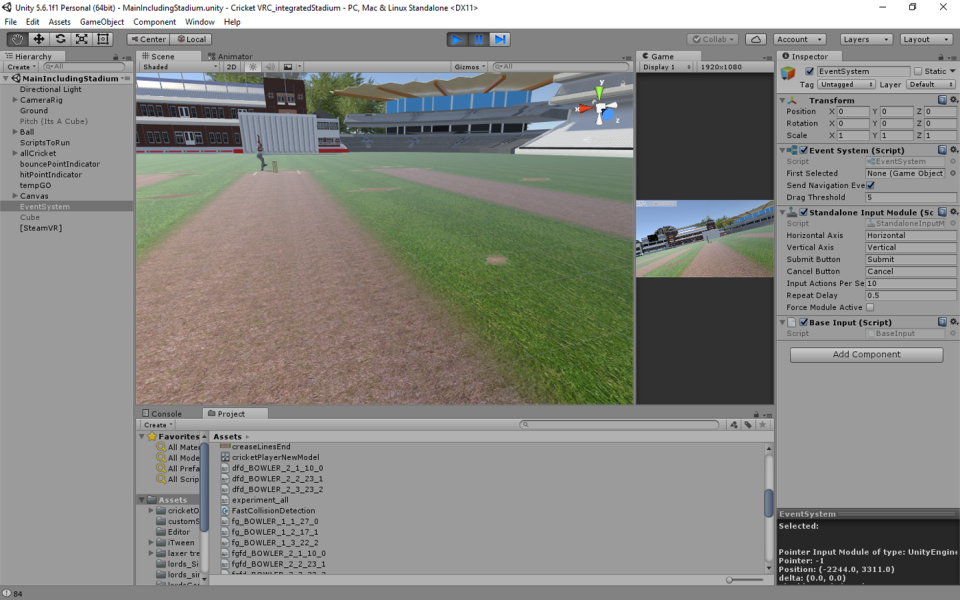The height and width of the screenshot is (600, 960).
Task: Toggle Center pivot mode button
Action: click(148, 39)
